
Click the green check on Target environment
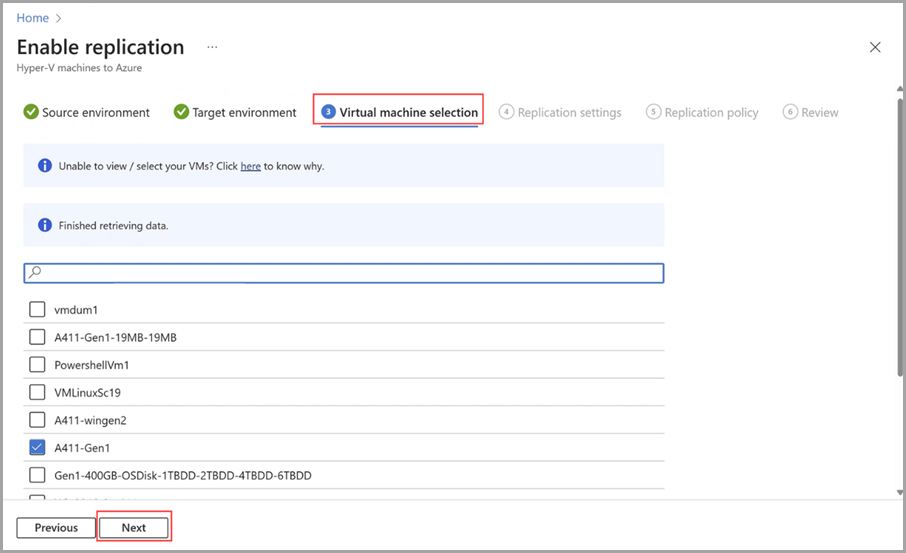[x=181, y=112]
